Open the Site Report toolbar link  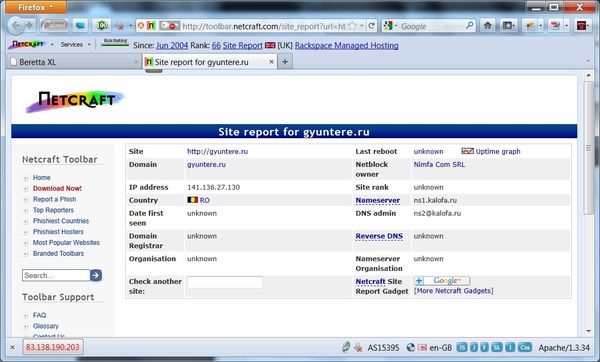[x=243, y=46]
